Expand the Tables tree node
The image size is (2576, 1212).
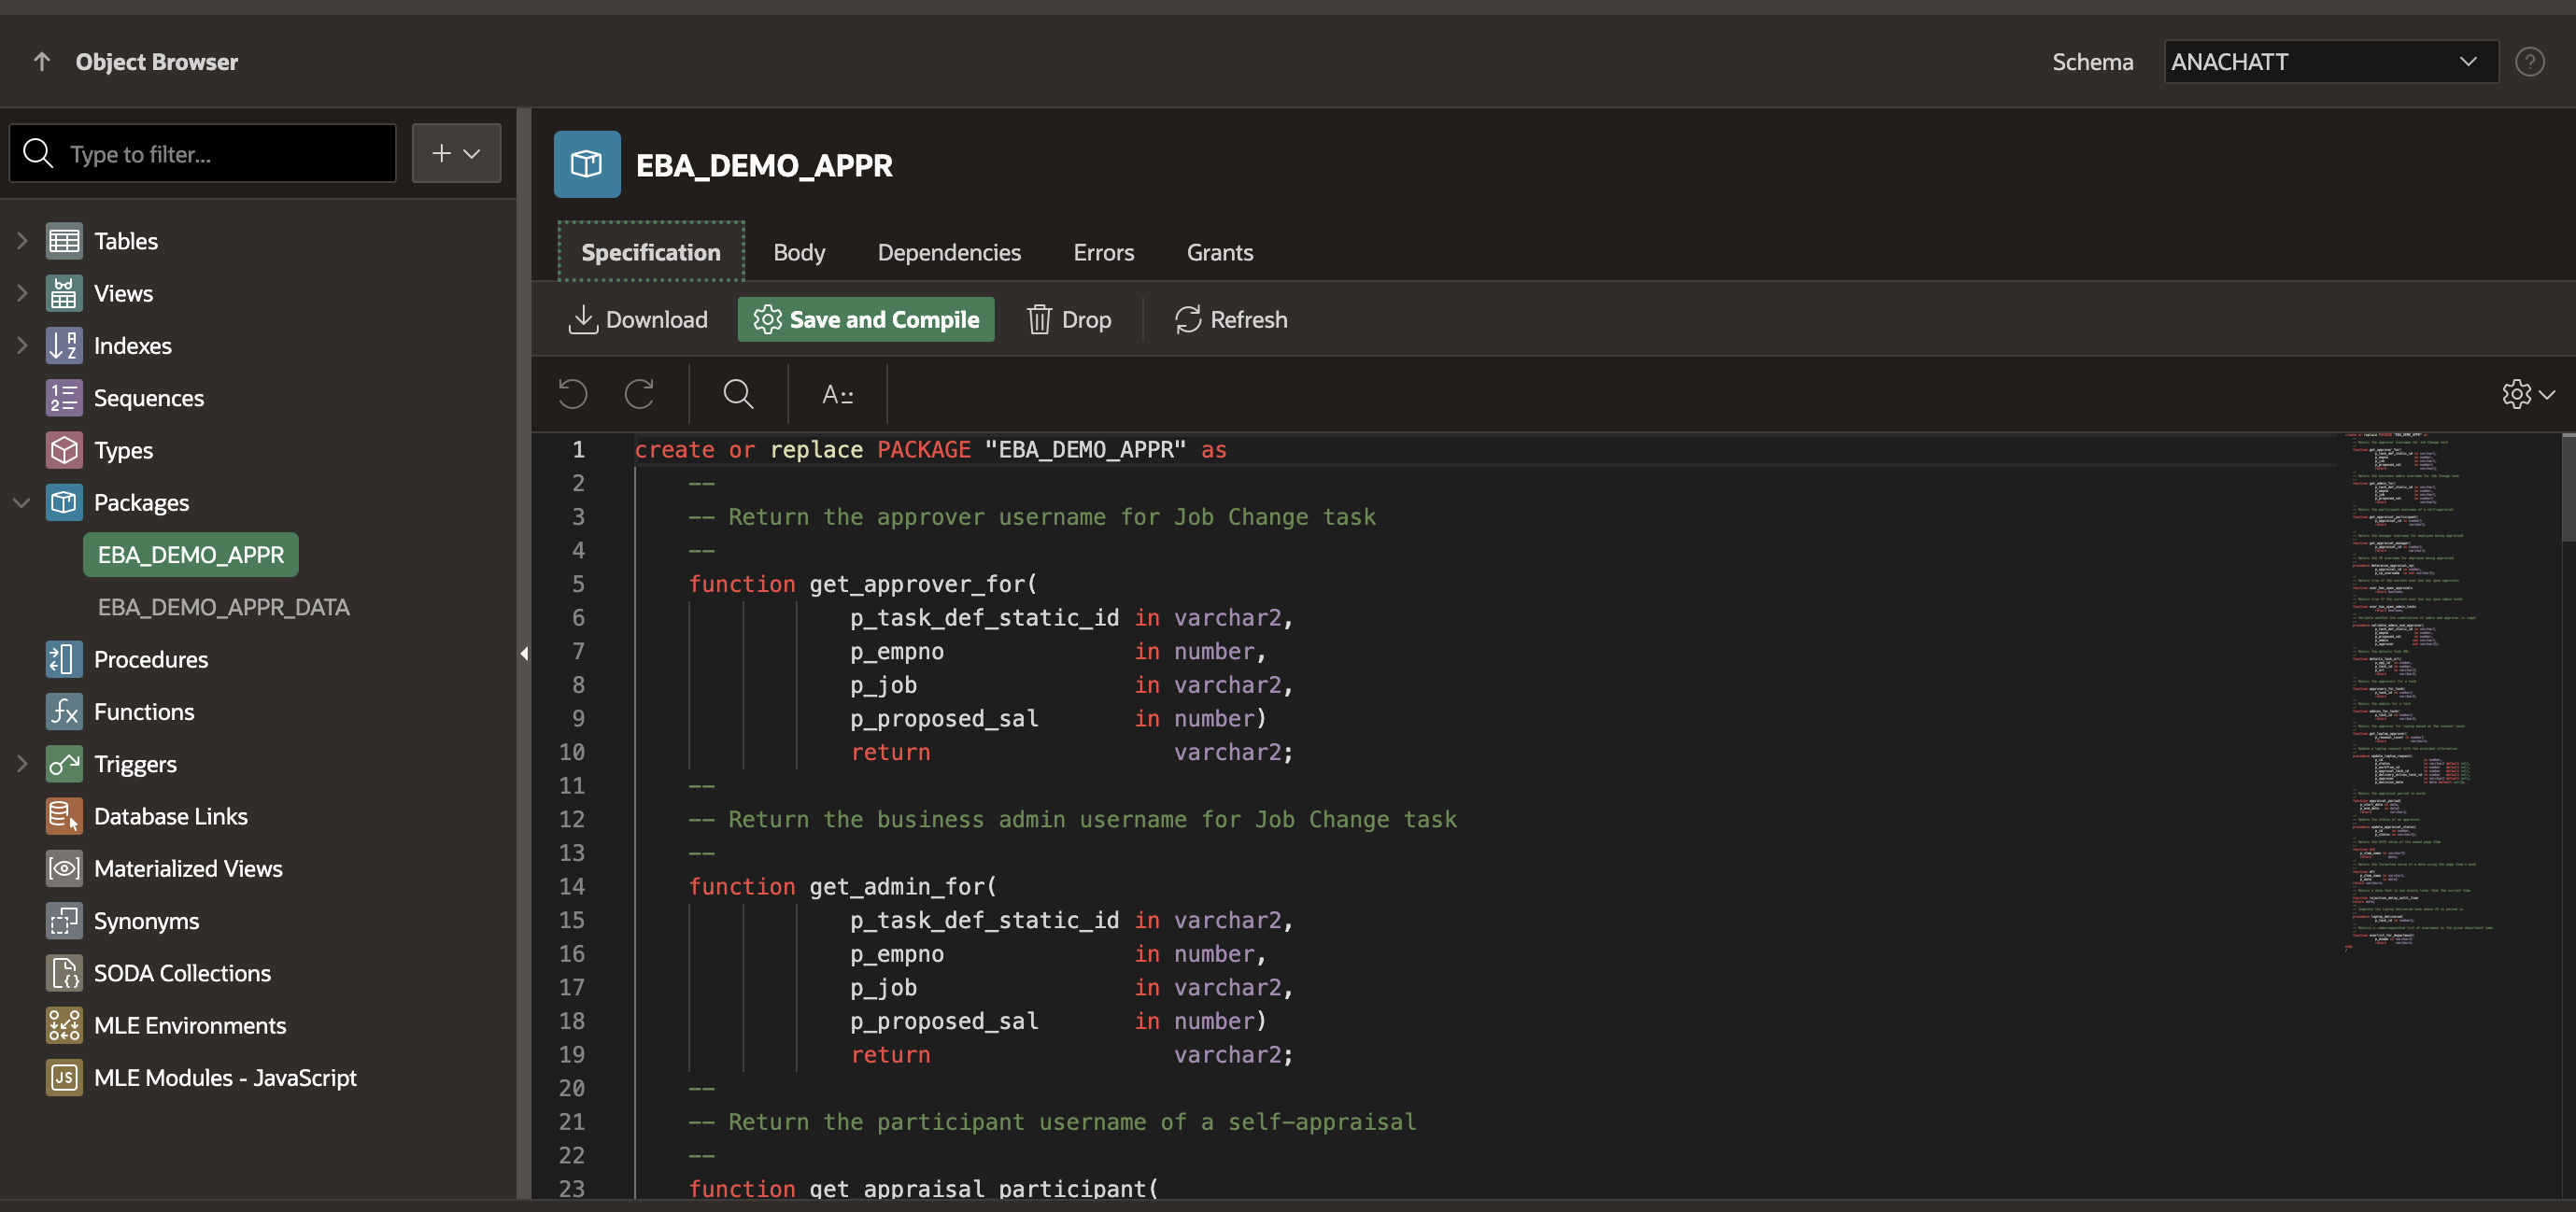click(22, 240)
